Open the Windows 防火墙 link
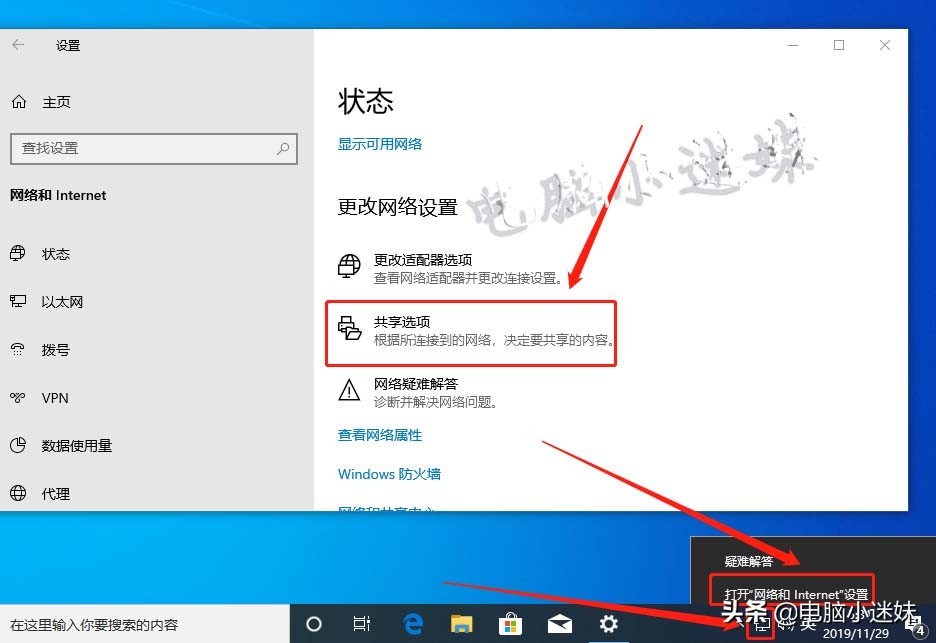Viewport: 936px width, 643px height. point(389,474)
